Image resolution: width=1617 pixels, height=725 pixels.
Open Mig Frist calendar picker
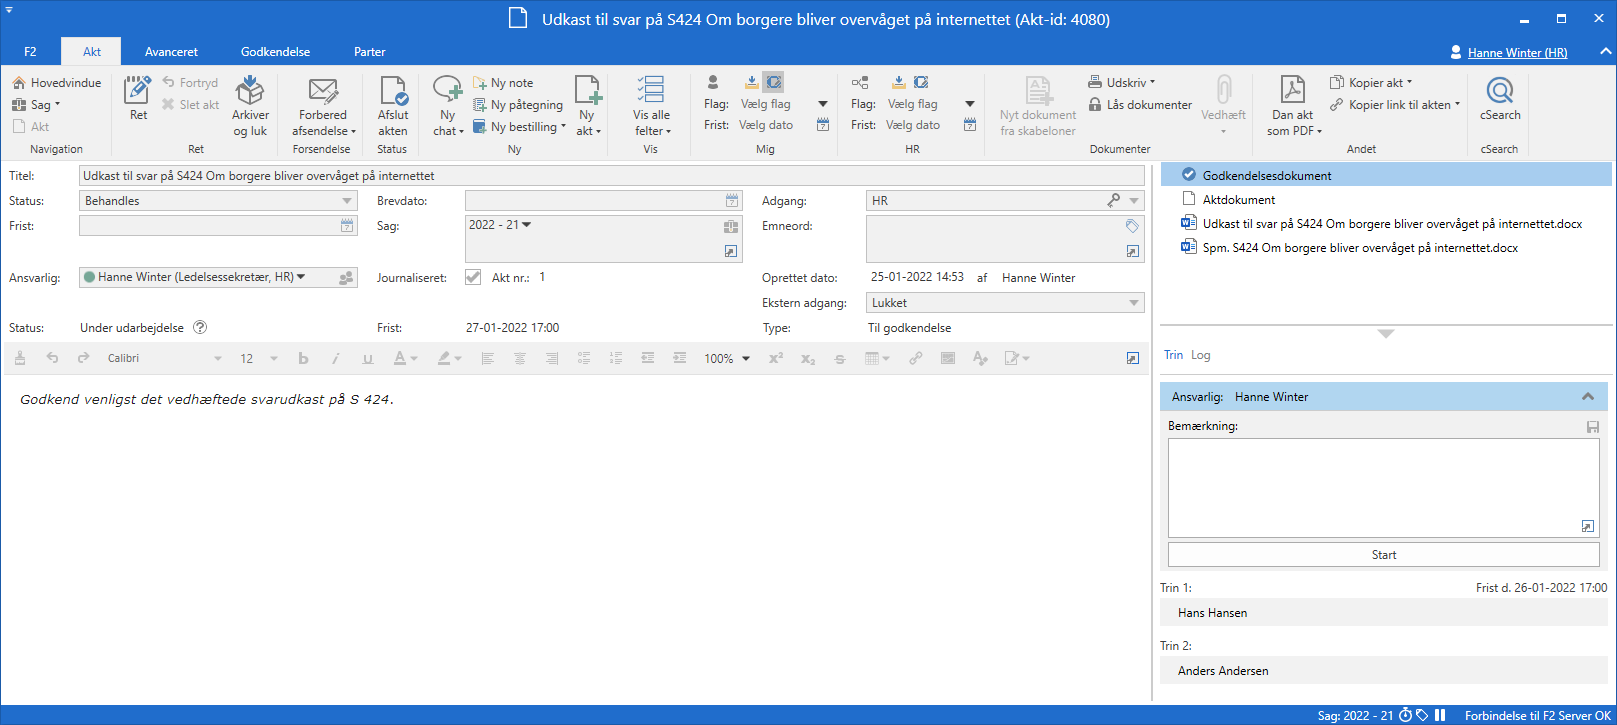click(823, 125)
